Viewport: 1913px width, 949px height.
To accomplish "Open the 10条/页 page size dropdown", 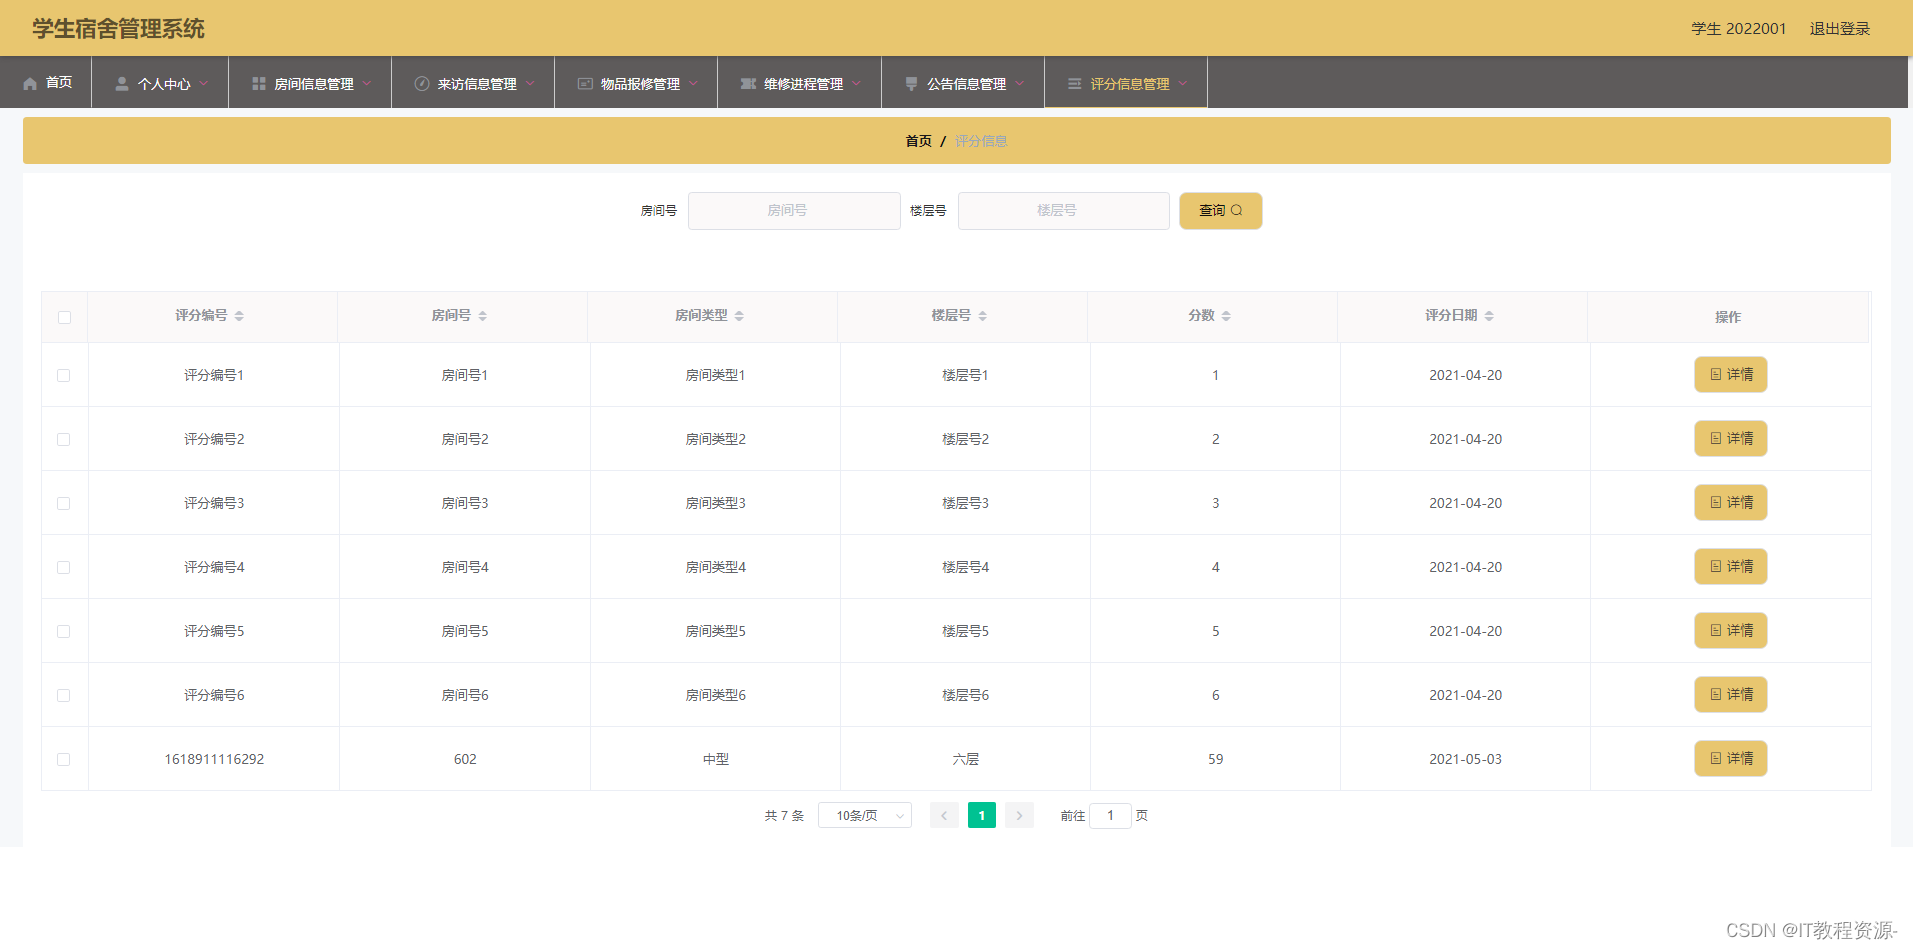I will pyautogui.click(x=865, y=816).
